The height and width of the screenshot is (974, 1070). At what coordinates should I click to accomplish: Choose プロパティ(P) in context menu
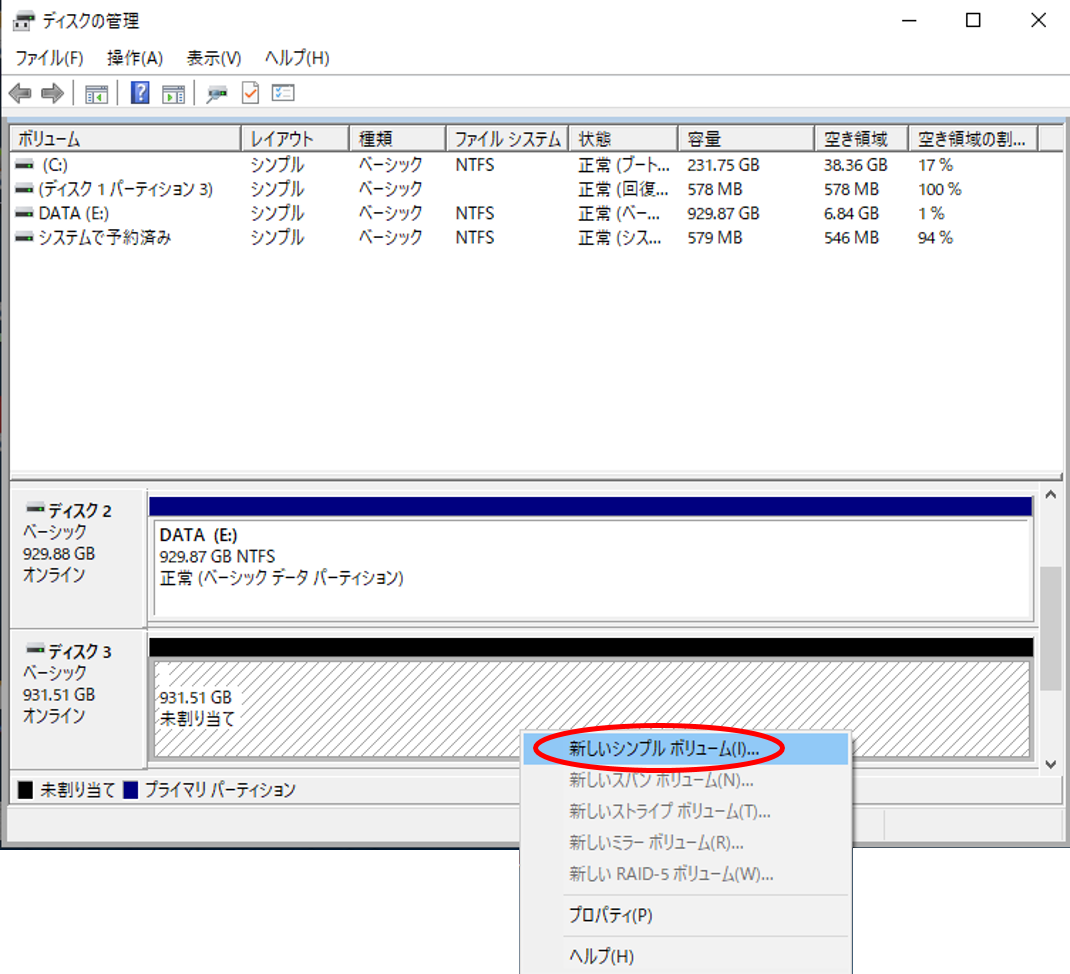(686, 915)
